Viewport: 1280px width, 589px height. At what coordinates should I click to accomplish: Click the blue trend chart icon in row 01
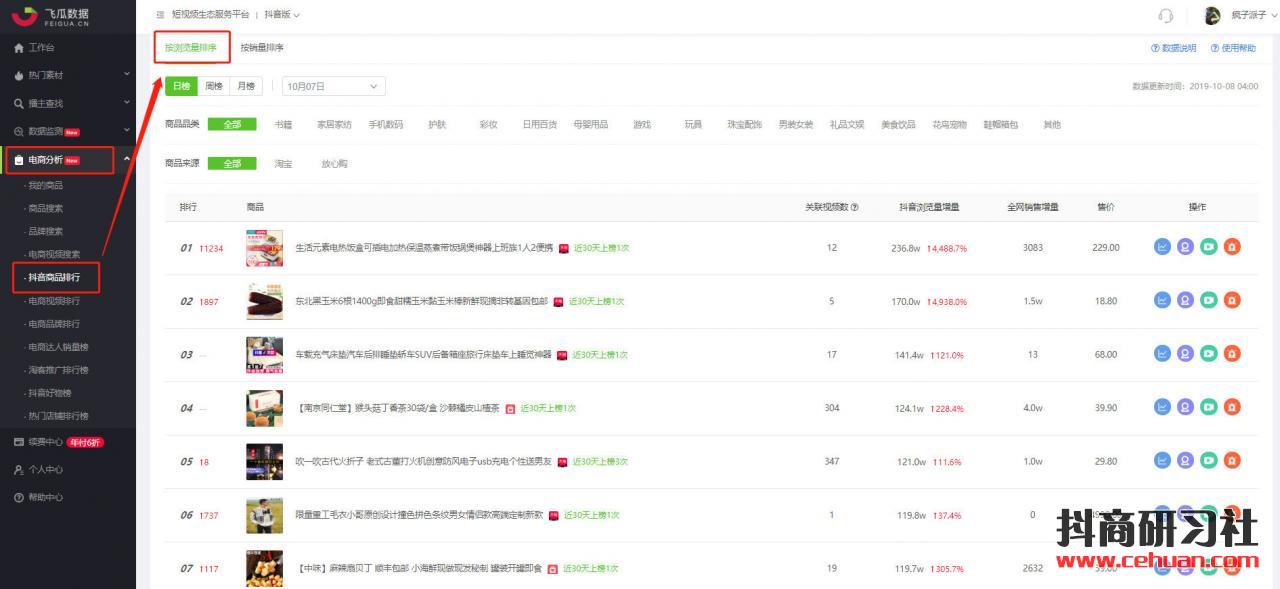[x=1162, y=247]
